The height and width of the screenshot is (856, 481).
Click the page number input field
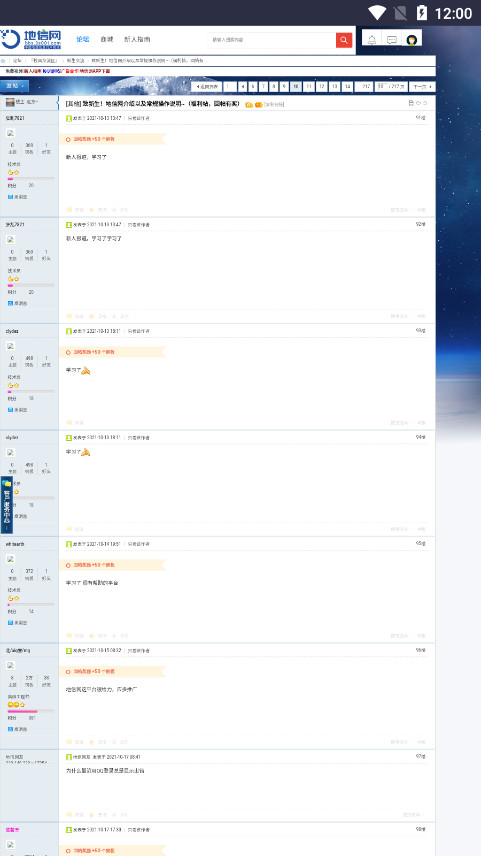pos(381,86)
